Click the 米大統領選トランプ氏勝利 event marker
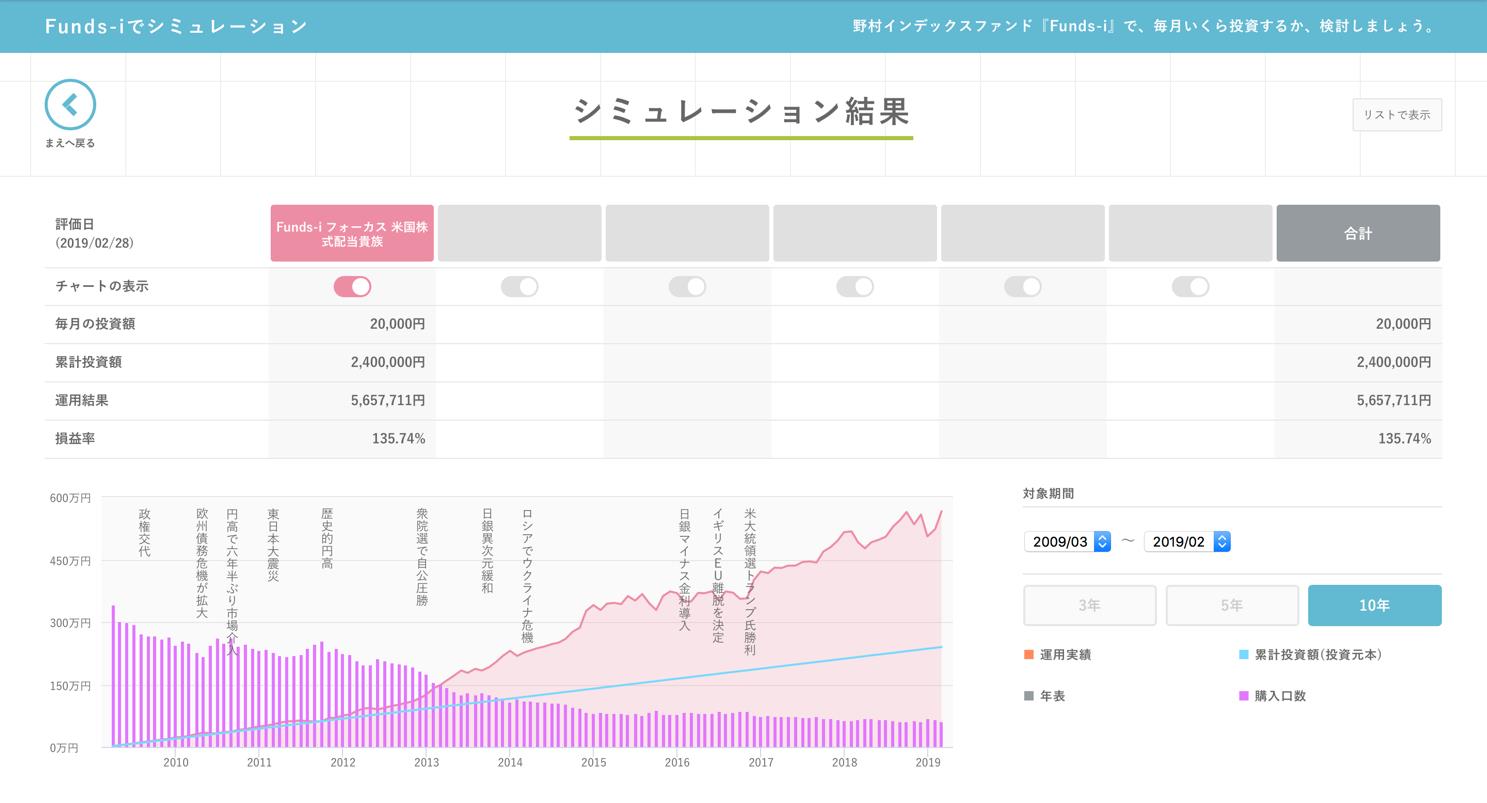Image resolution: width=1487 pixels, height=803 pixels. 750,582
